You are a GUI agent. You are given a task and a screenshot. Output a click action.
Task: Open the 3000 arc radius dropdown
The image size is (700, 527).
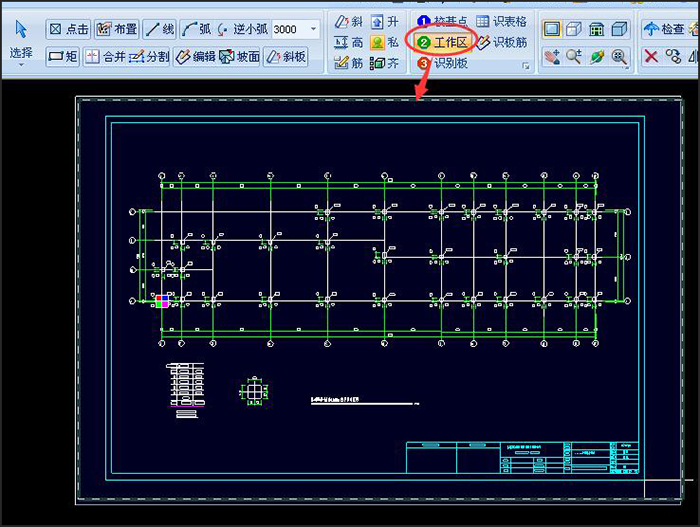314,30
